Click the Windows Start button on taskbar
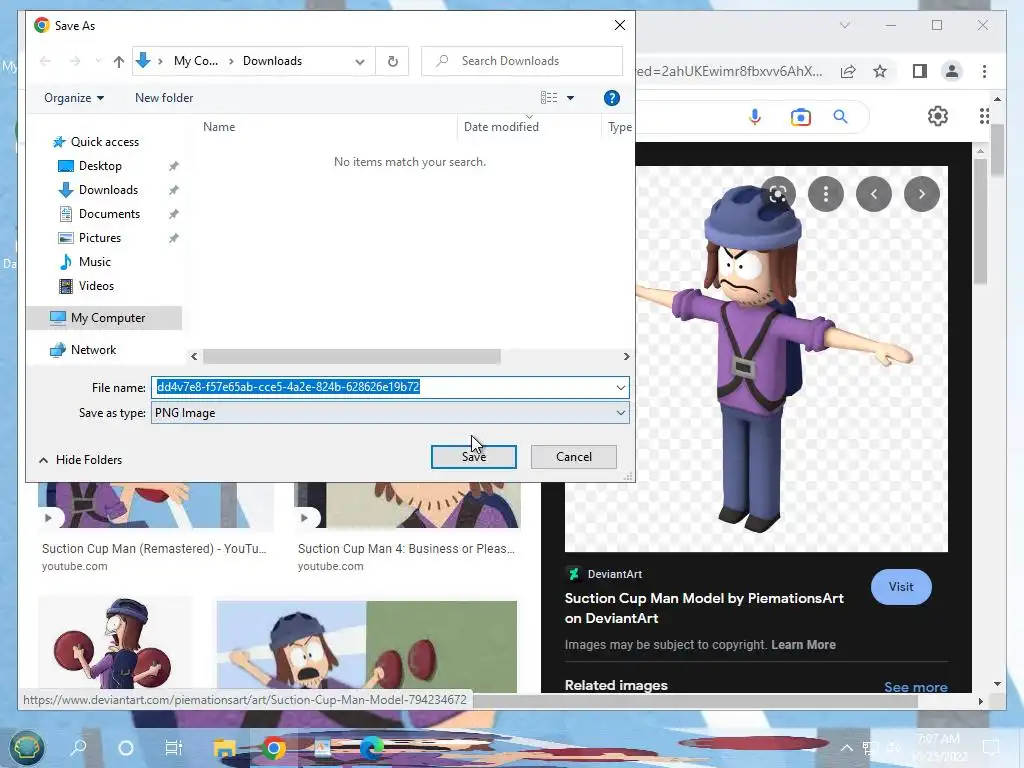 [26, 748]
